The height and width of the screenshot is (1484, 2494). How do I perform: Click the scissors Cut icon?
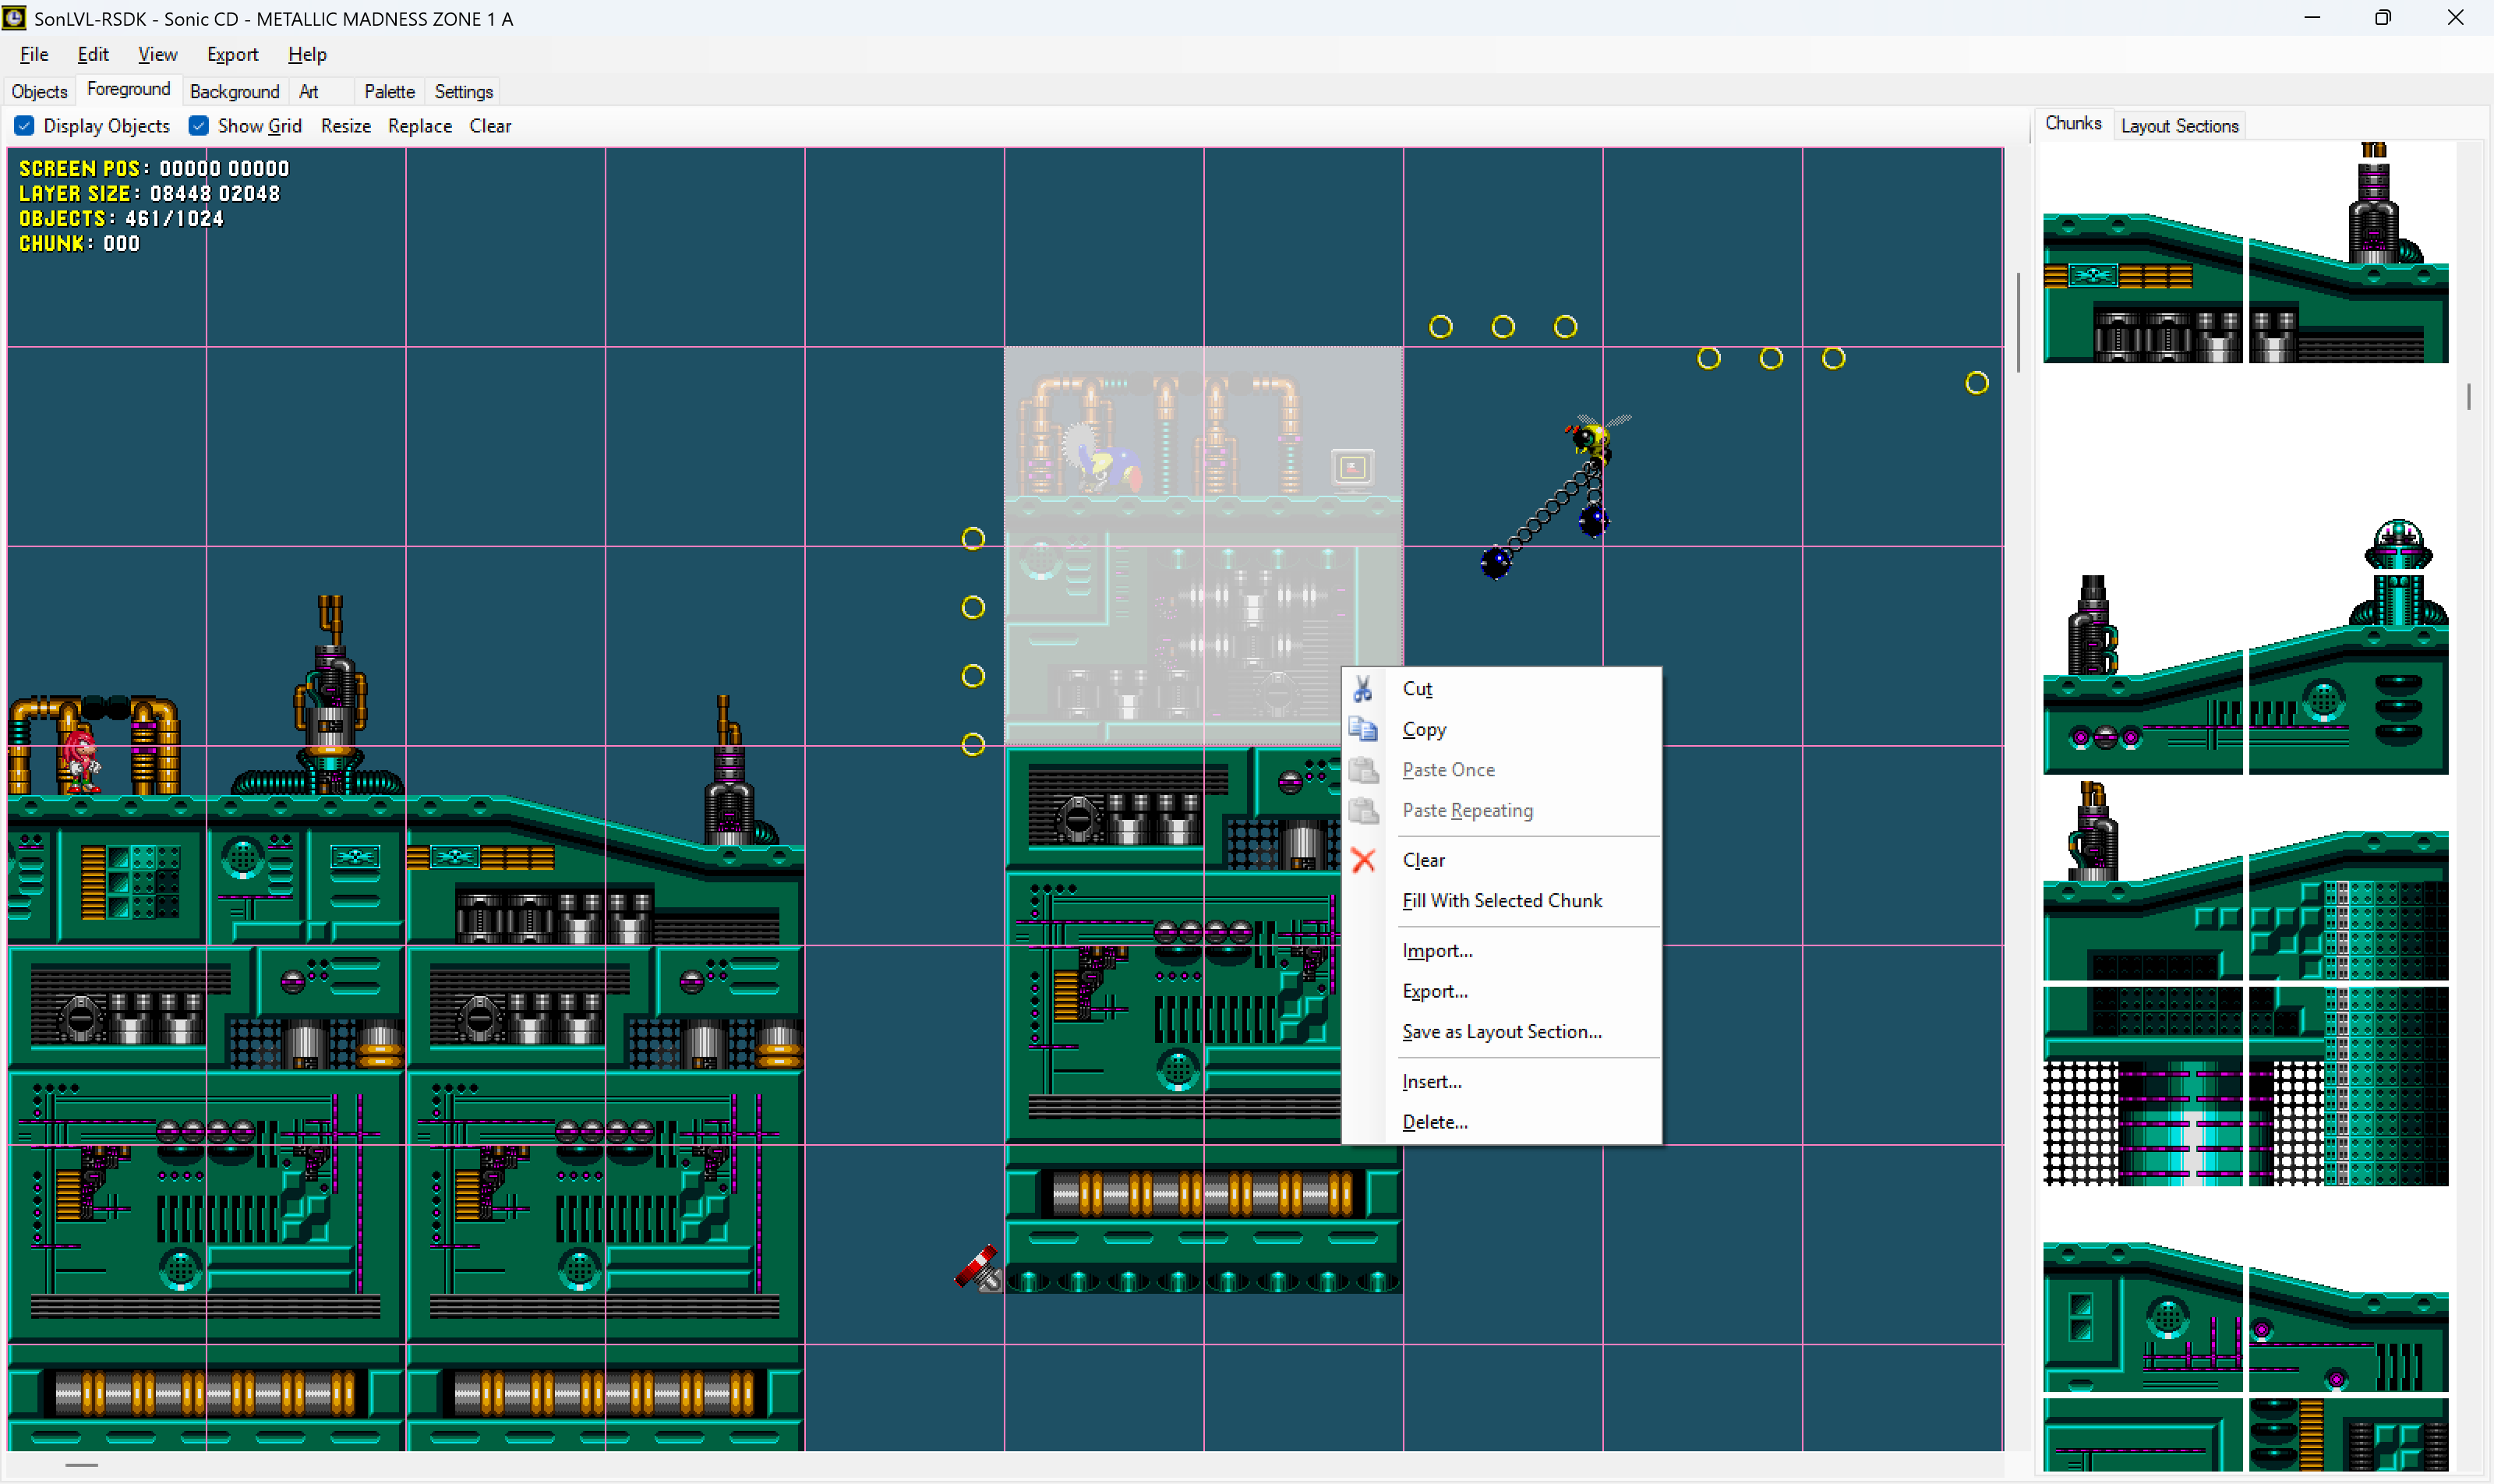(x=1362, y=689)
